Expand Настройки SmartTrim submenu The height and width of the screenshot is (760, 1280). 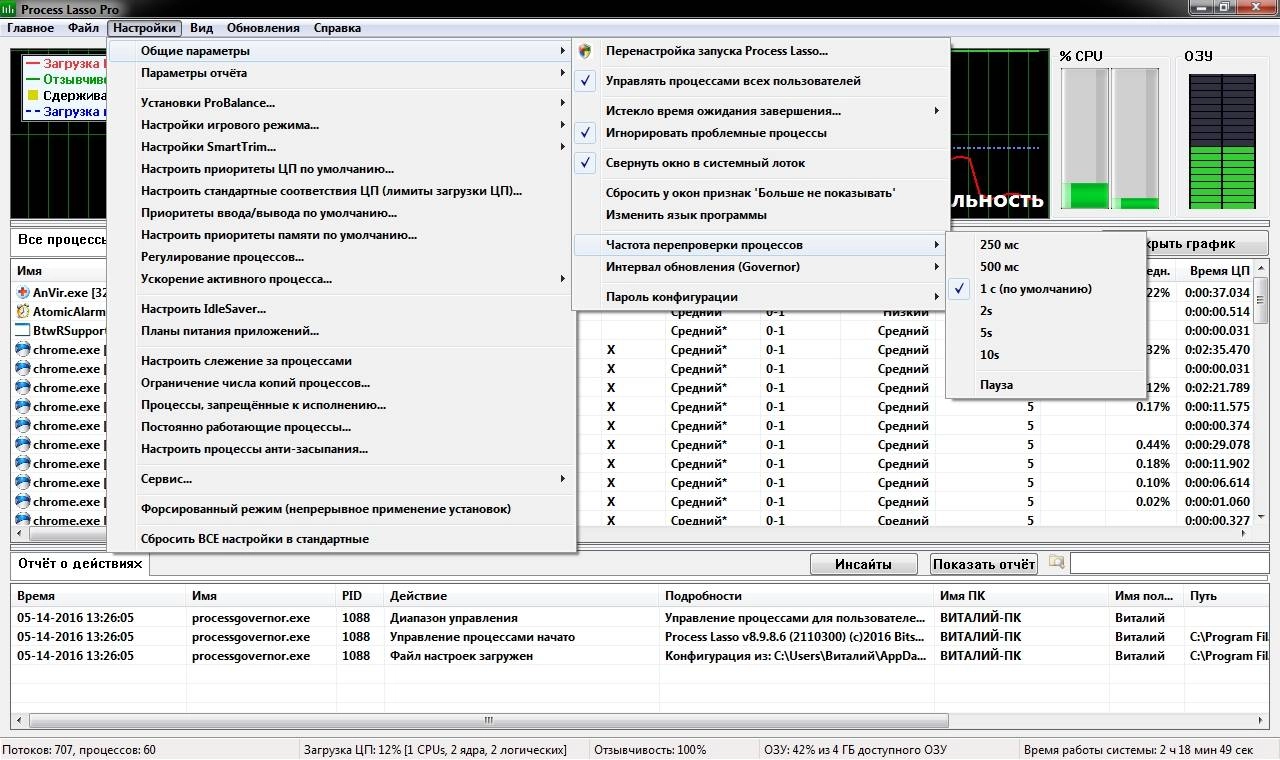click(342, 147)
